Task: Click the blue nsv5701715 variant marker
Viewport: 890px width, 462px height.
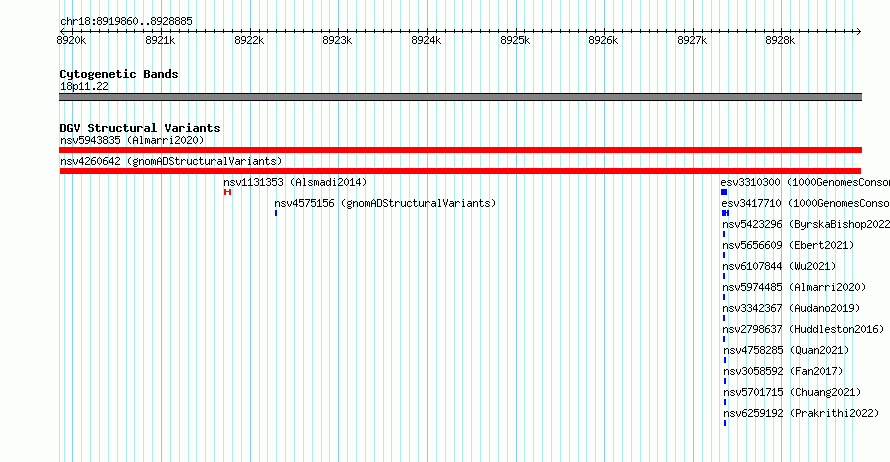Action: (725, 402)
